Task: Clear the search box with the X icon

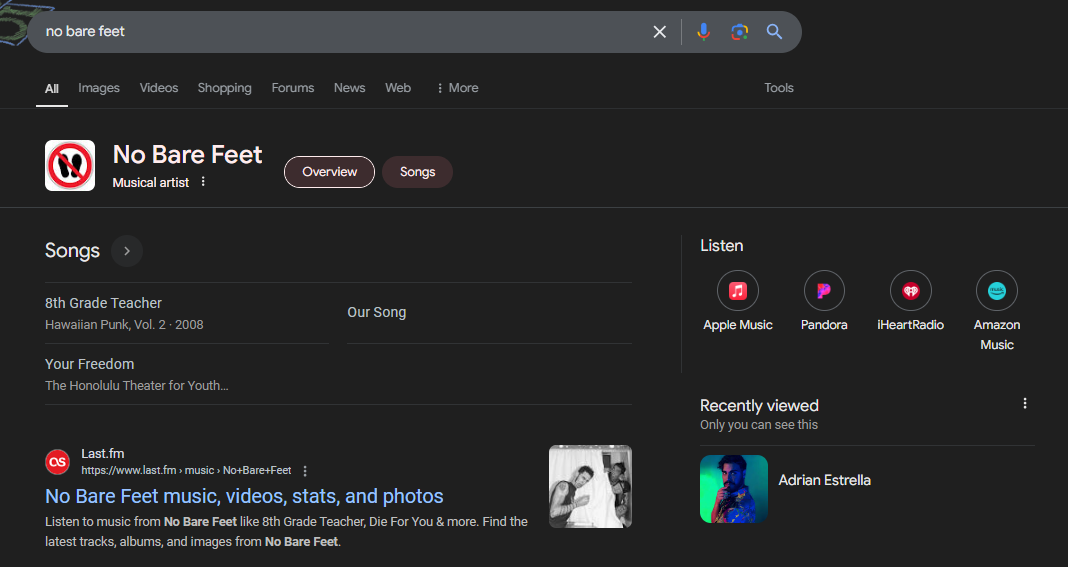Action: (x=659, y=31)
